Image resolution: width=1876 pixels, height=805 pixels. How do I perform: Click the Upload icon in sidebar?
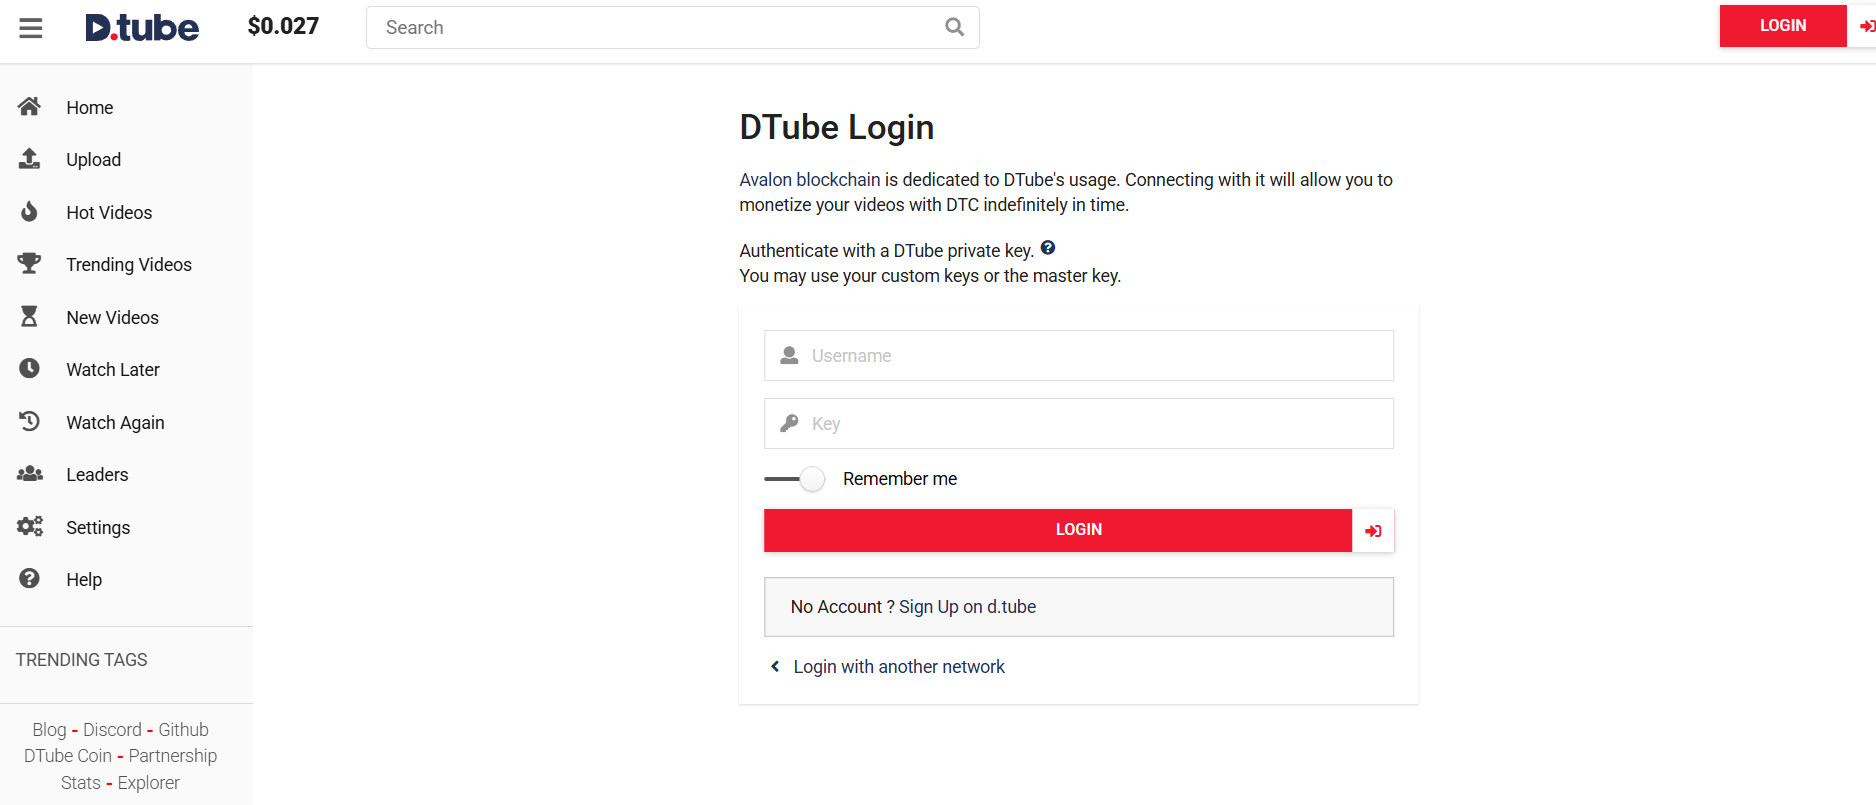coord(29,158)
